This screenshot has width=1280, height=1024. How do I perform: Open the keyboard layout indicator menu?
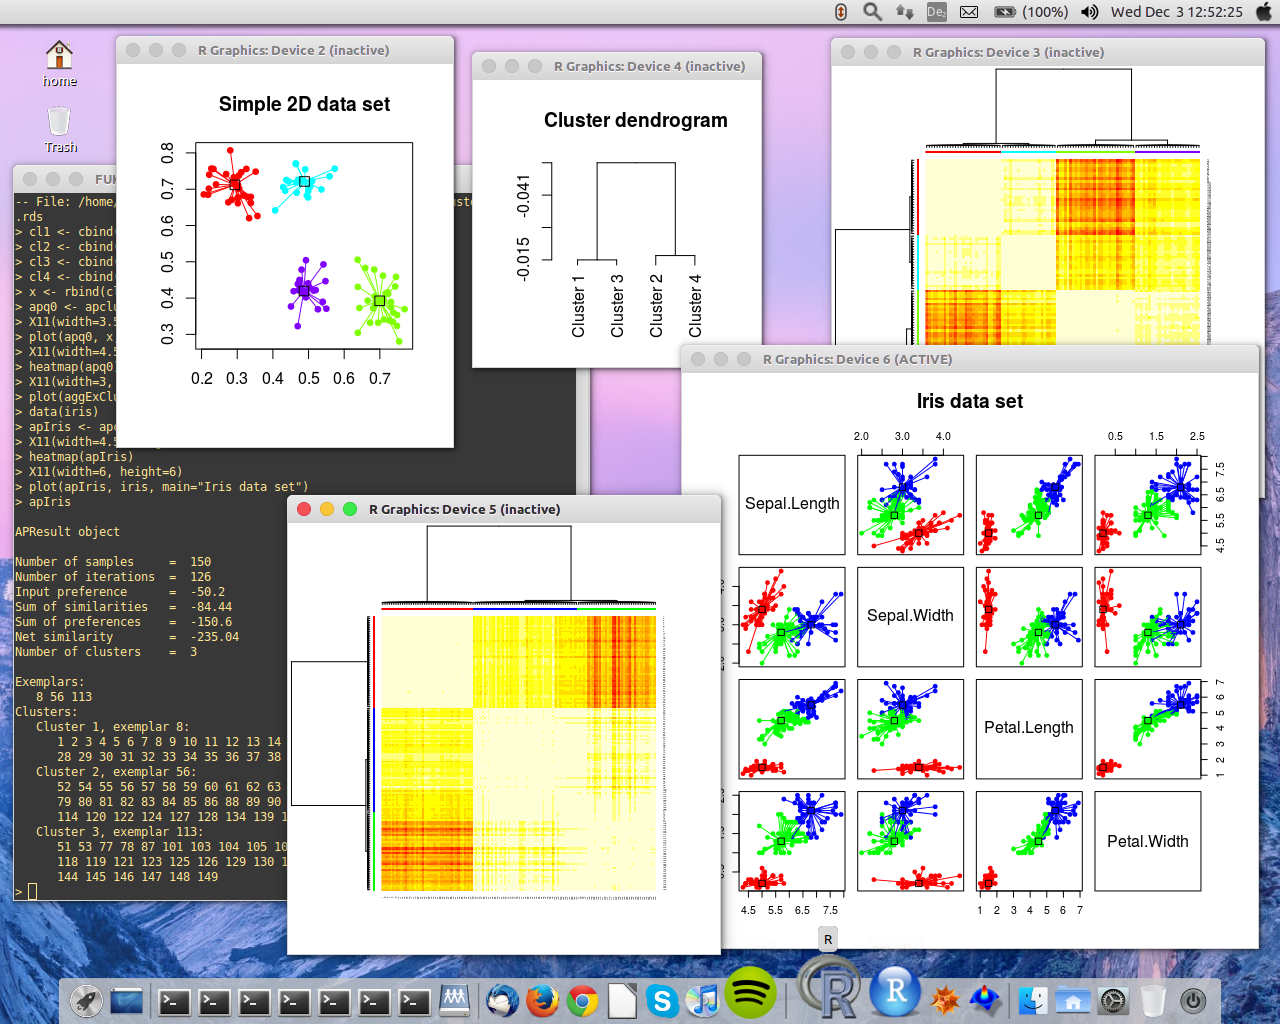936,12
